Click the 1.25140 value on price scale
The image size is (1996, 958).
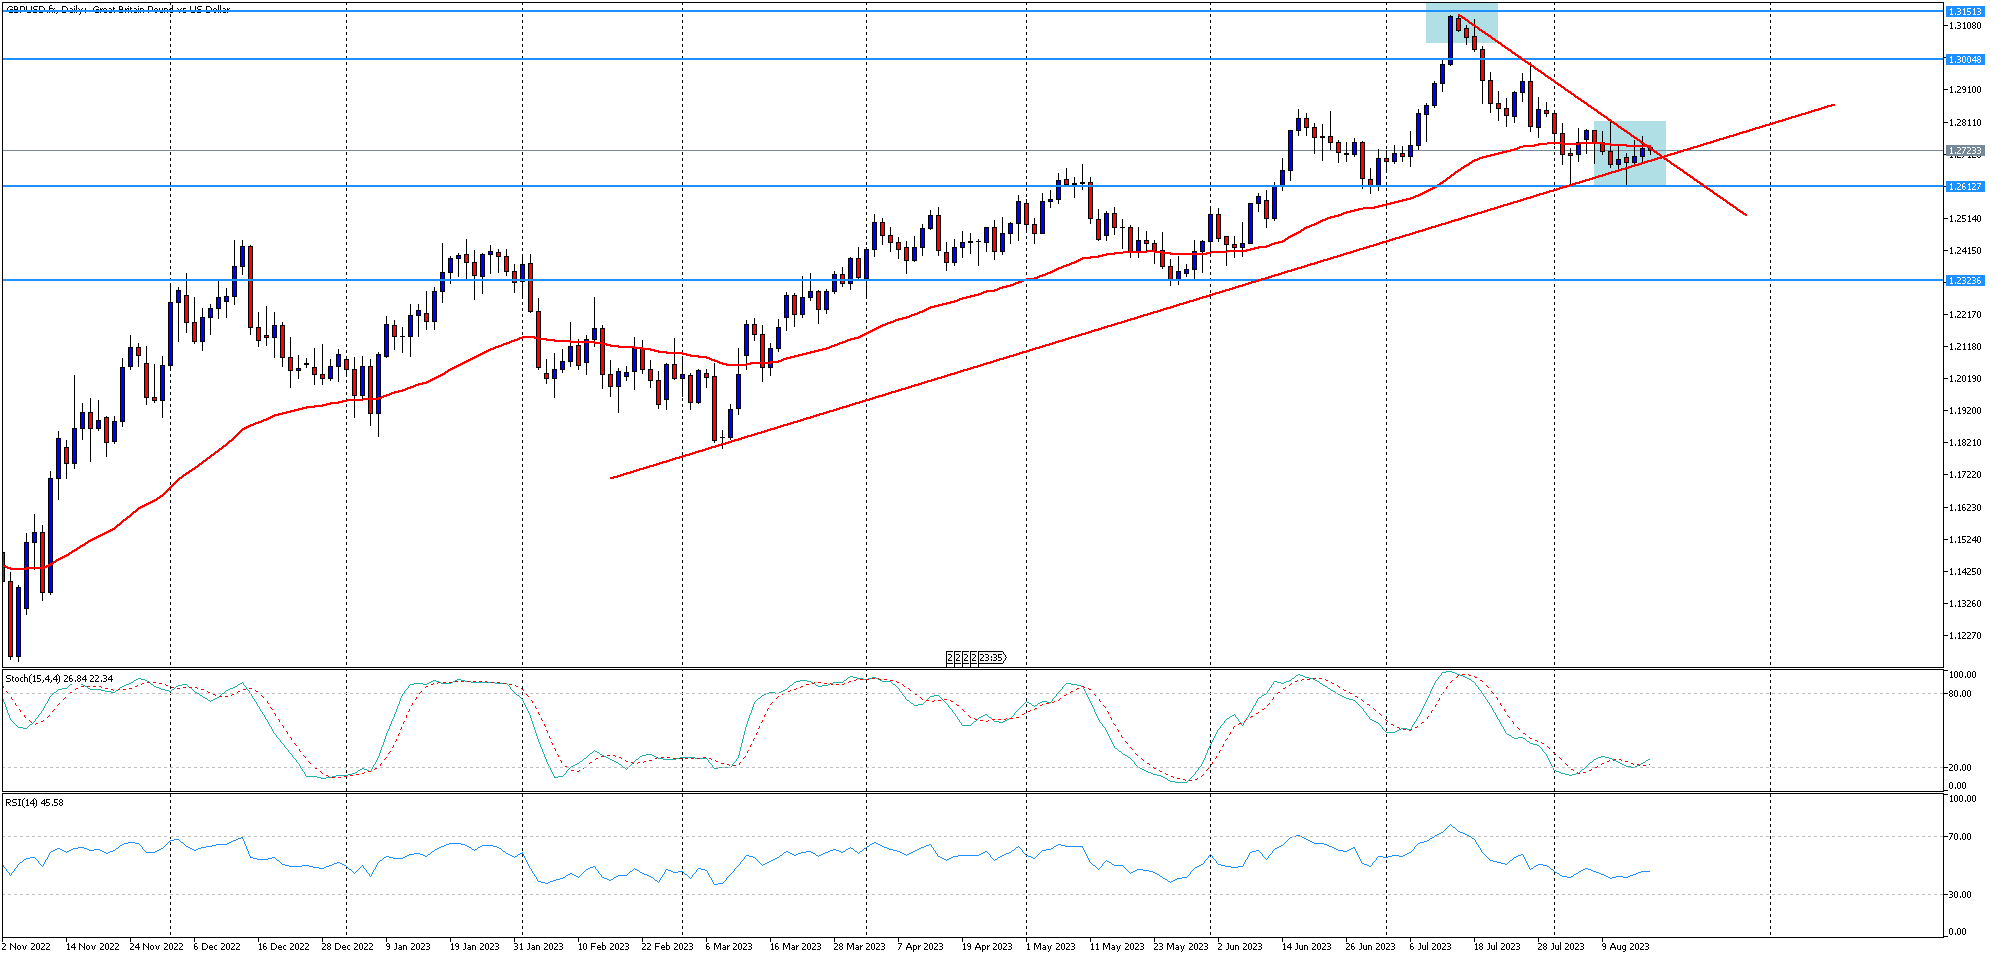coord(1964,219)
